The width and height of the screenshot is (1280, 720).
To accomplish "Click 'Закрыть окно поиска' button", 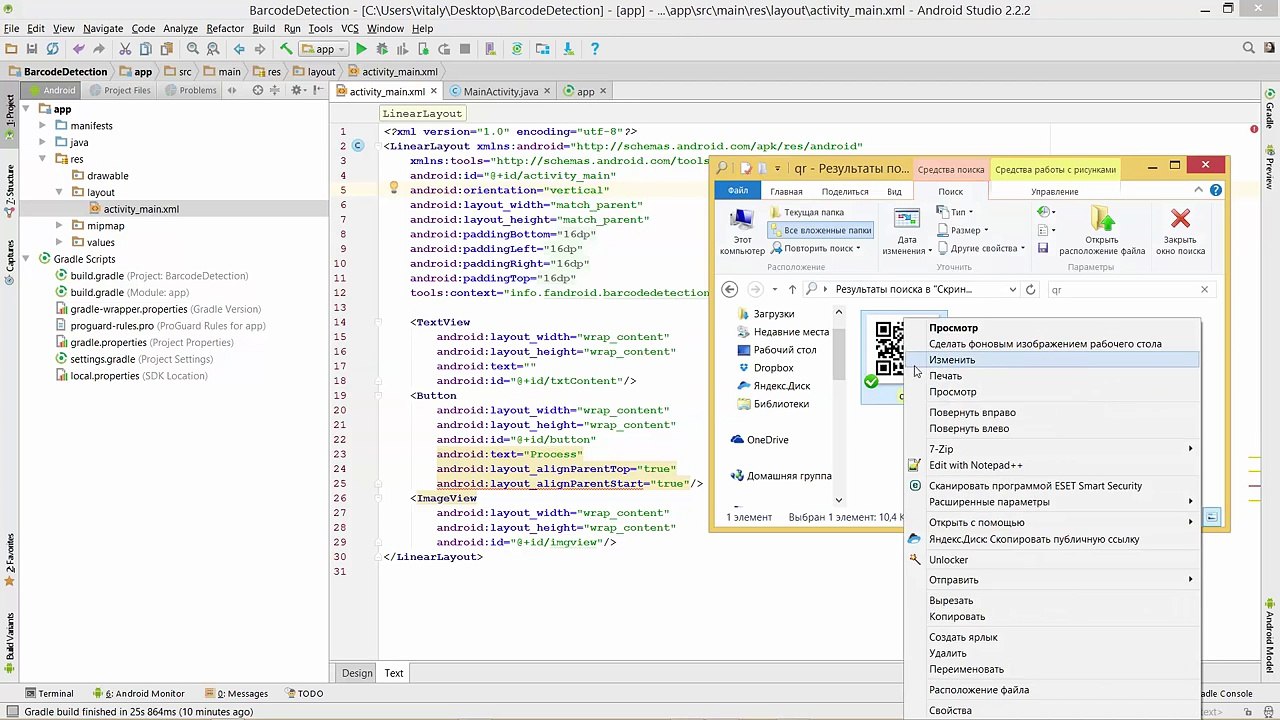I will 1180,230.
